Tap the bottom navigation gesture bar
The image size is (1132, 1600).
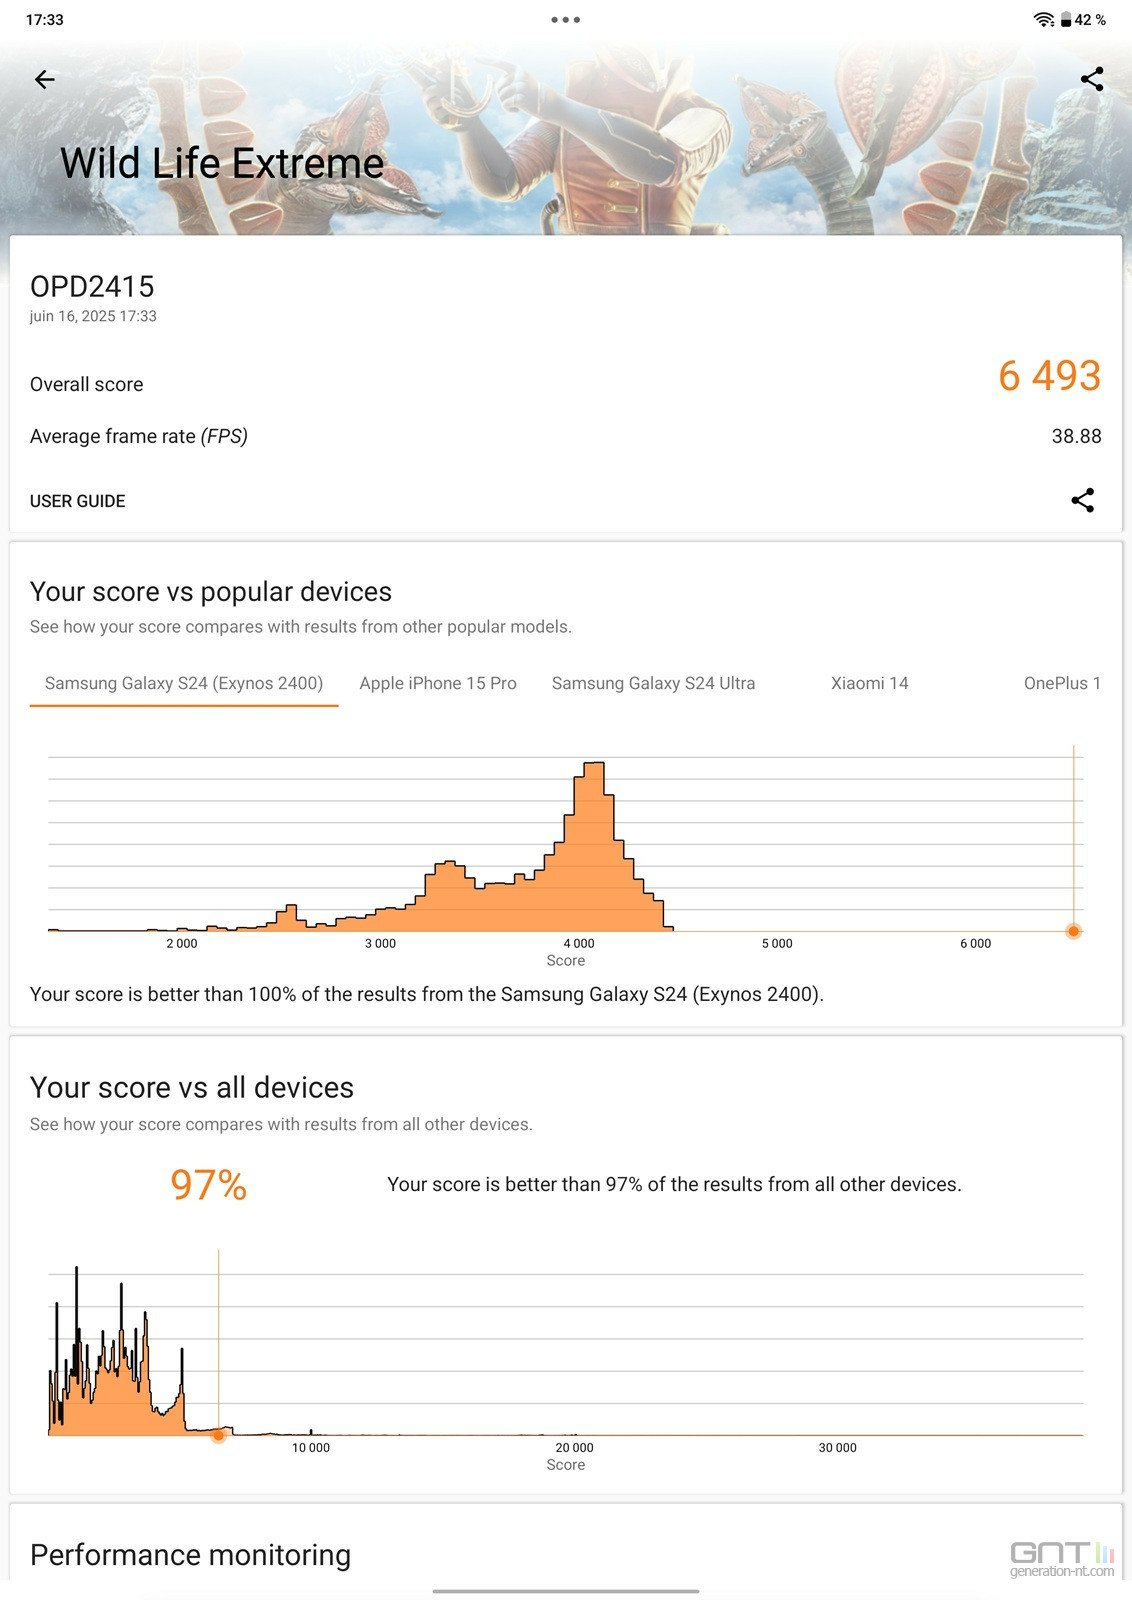[x=566, y=1591]
